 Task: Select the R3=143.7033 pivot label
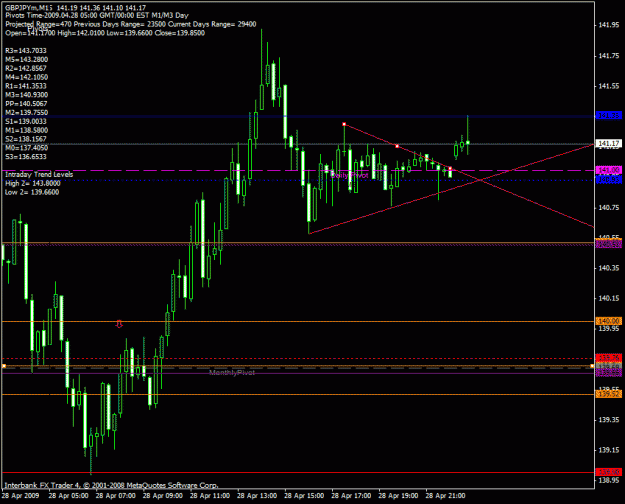[26, 51]
